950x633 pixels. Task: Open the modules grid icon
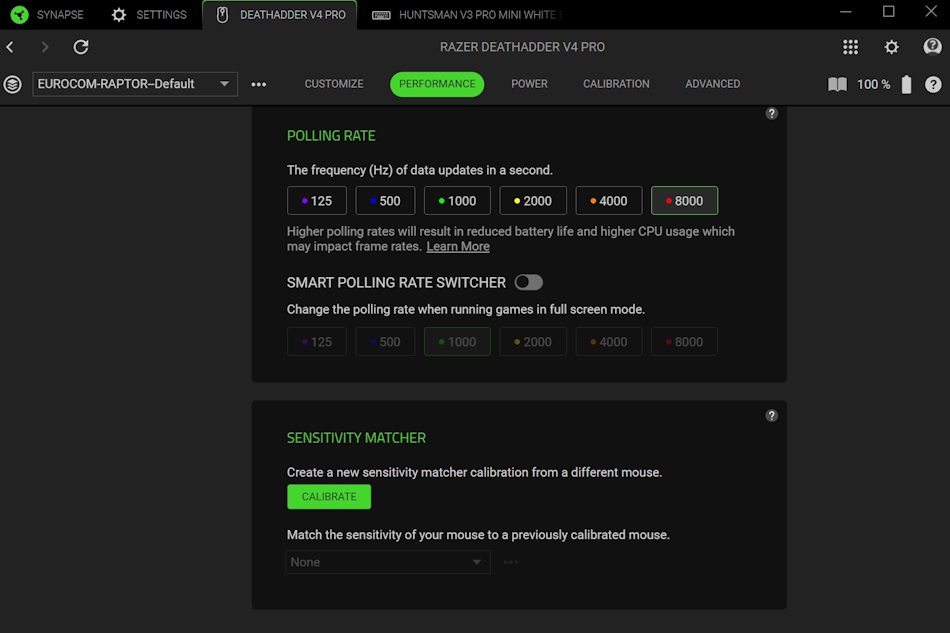tap(850, 47)
